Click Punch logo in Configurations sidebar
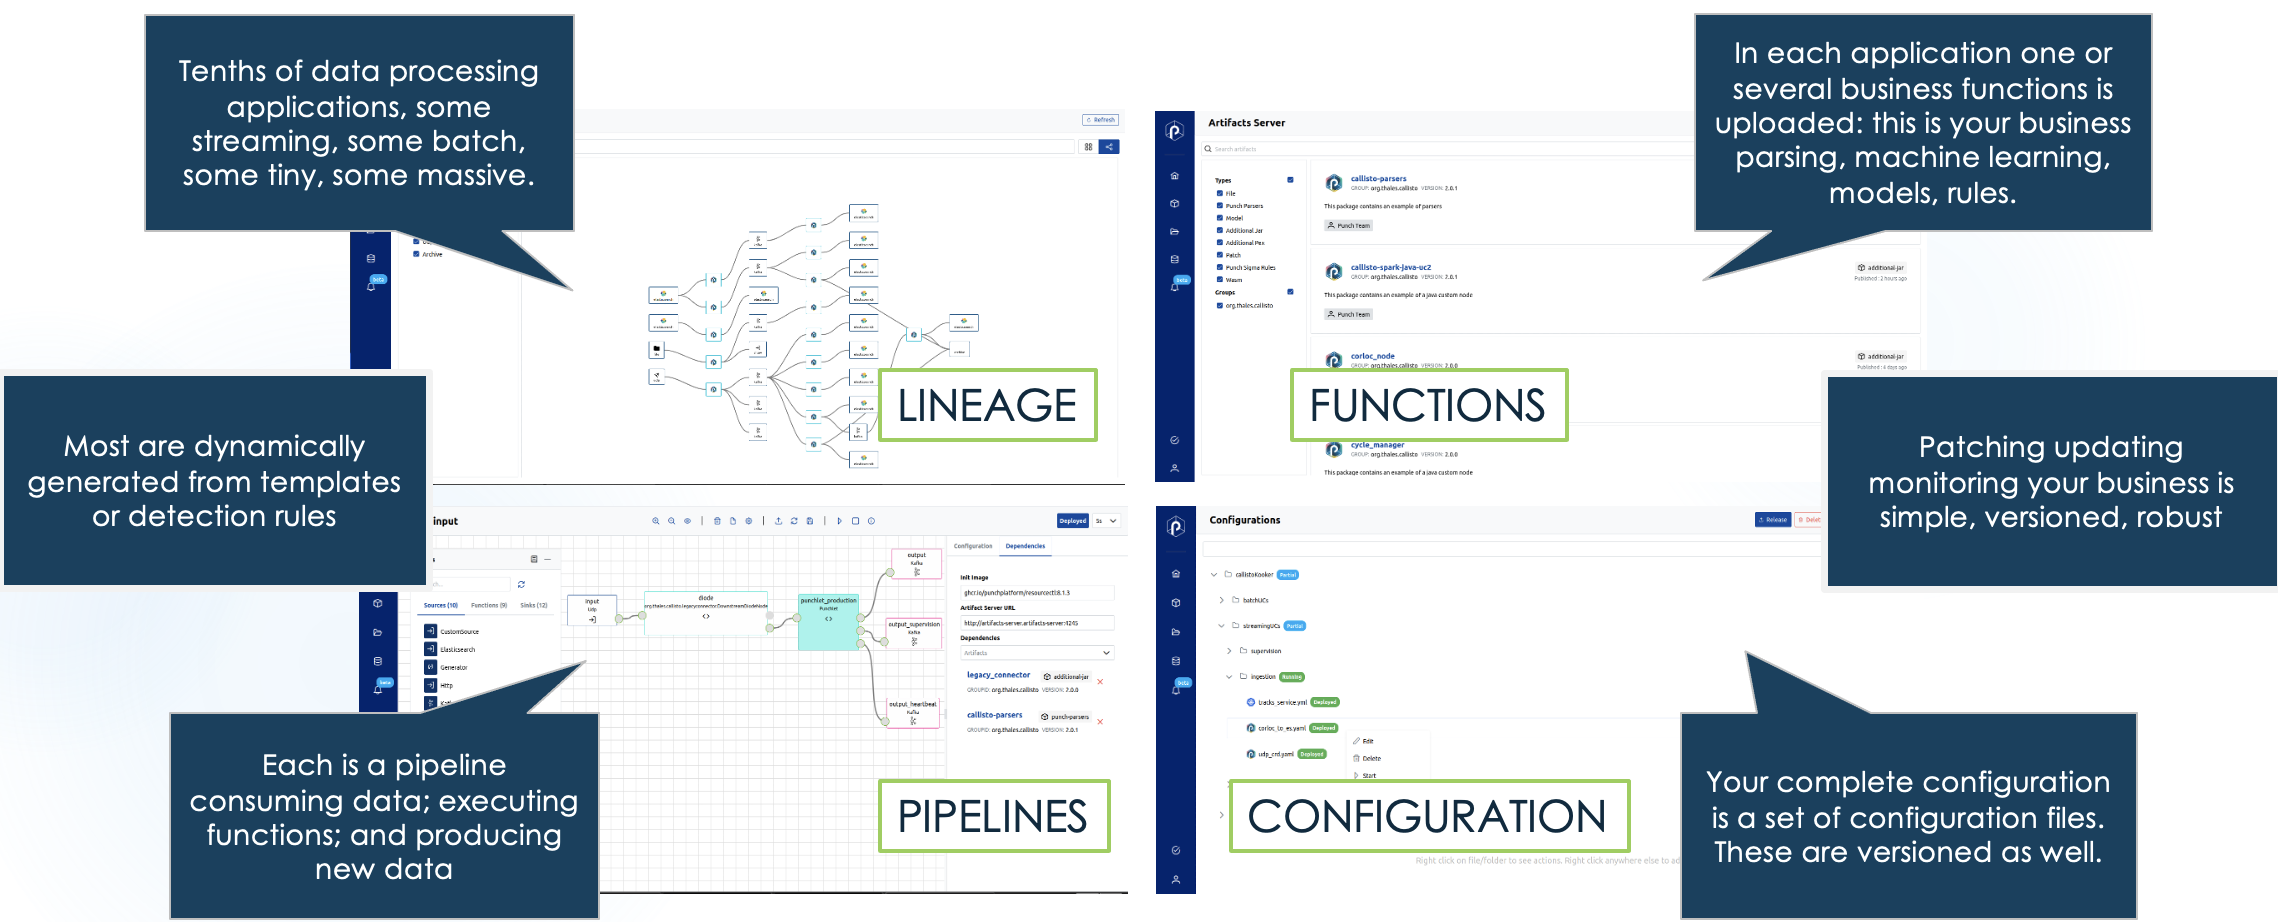This screenshot has height=922, width=2278. (x=1176, y=526)
